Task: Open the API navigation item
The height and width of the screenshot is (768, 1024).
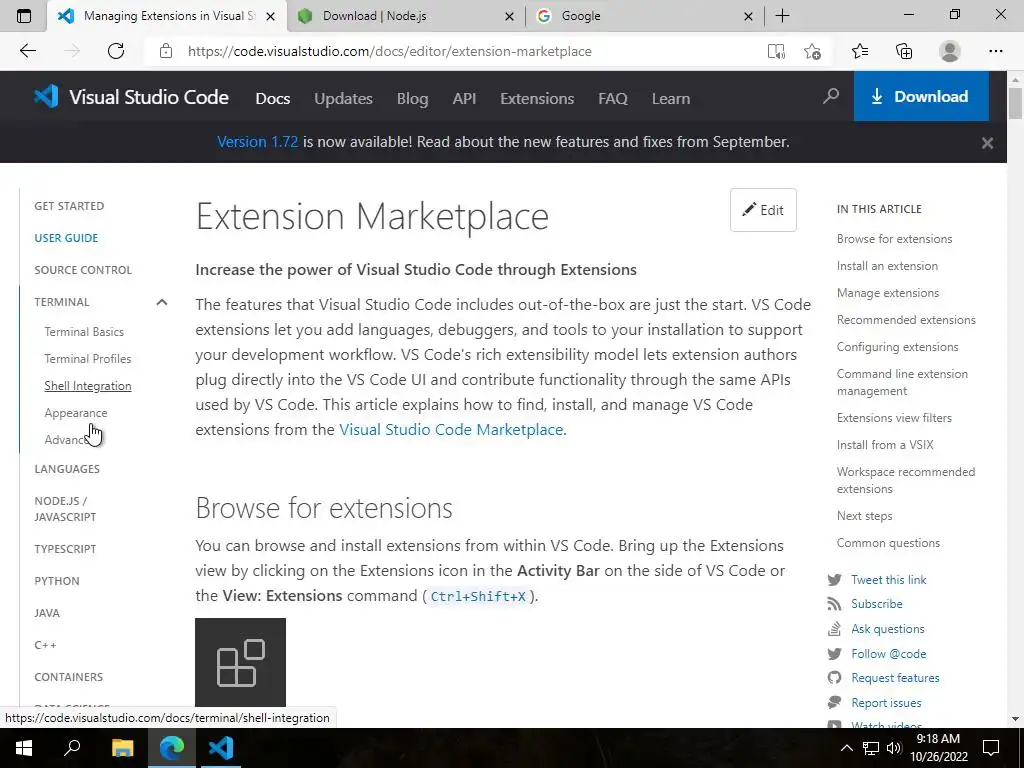Action: coord(464,99)
